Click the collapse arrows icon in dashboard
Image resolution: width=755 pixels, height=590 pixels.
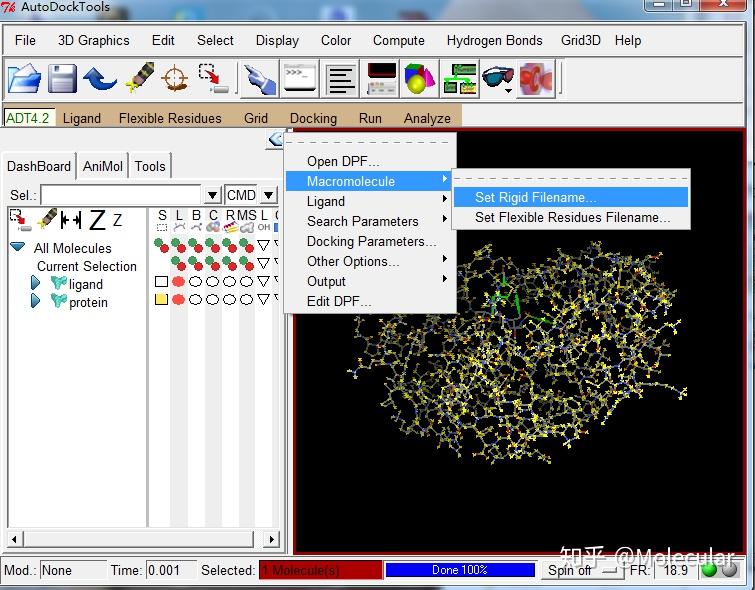click(x=71, y=221)
